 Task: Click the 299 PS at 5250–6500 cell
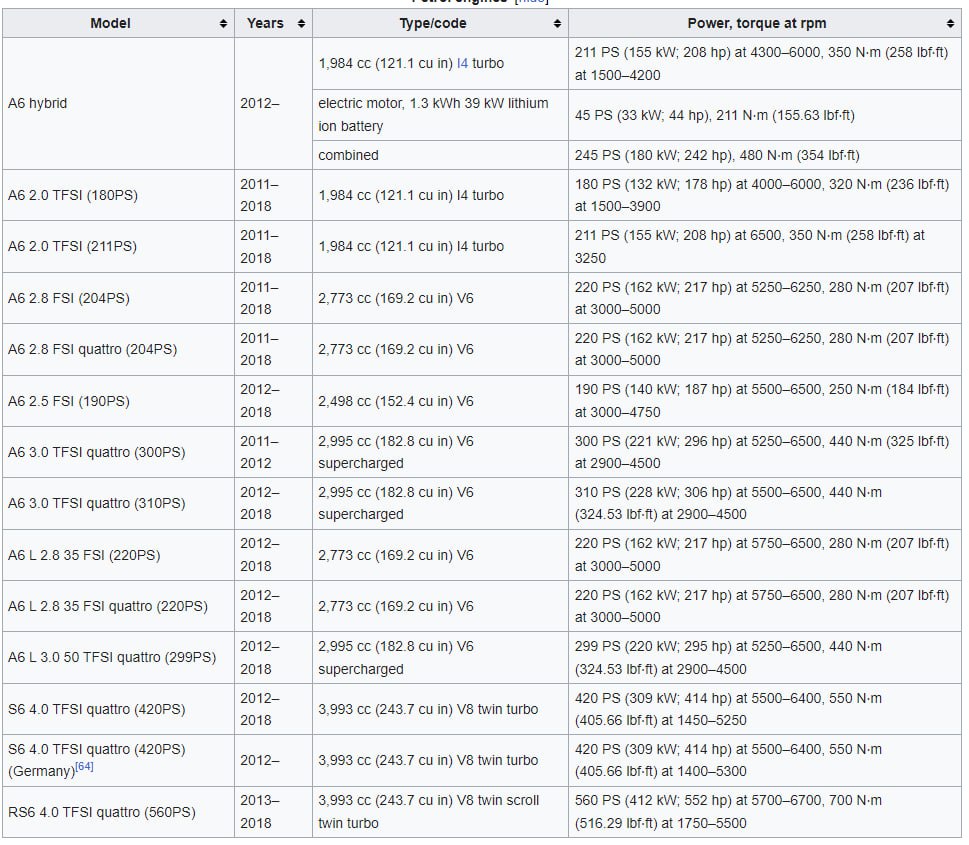click(765, 657)
